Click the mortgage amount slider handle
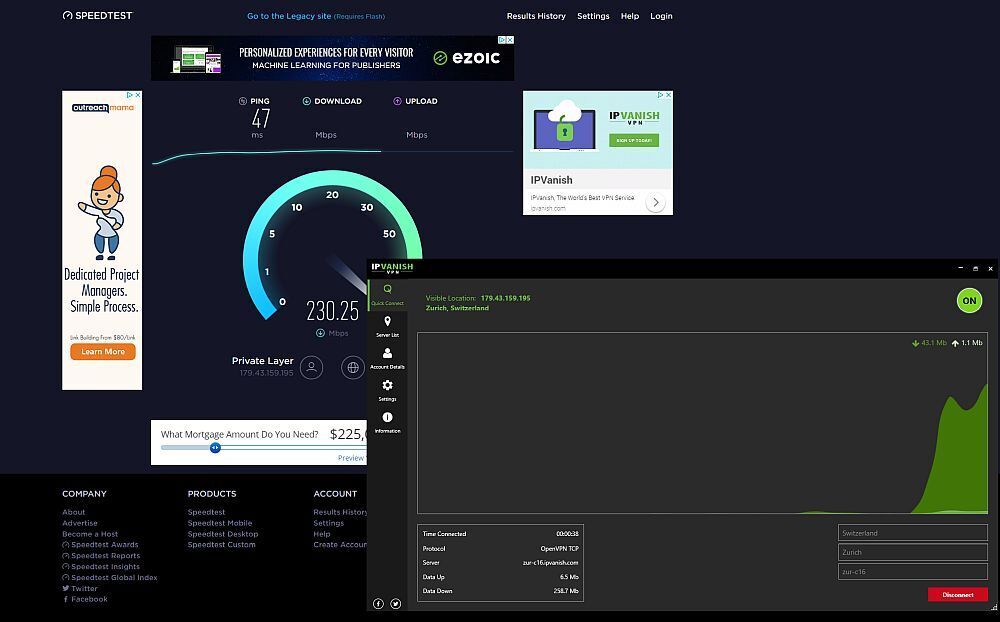Viewport: 1000px width, 622px height. click(215, 448)
